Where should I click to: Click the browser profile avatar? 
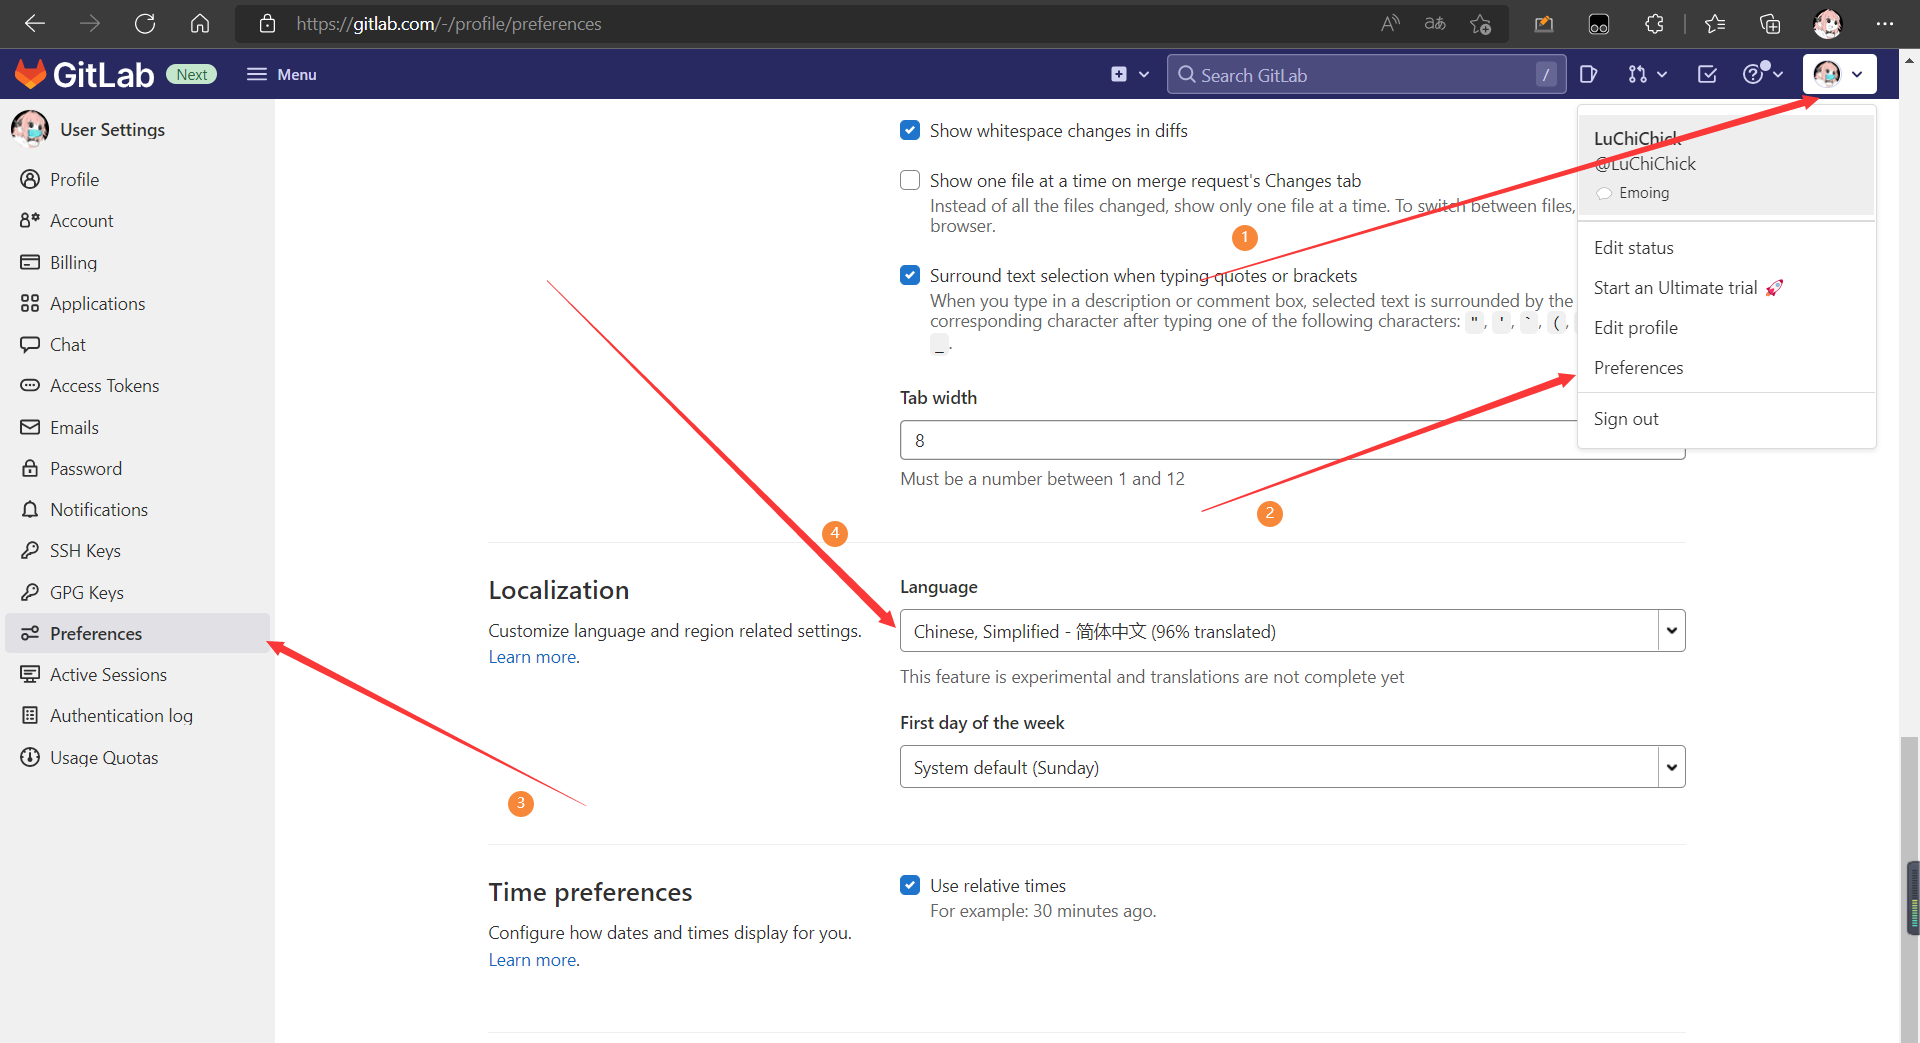click(1828, 23)
